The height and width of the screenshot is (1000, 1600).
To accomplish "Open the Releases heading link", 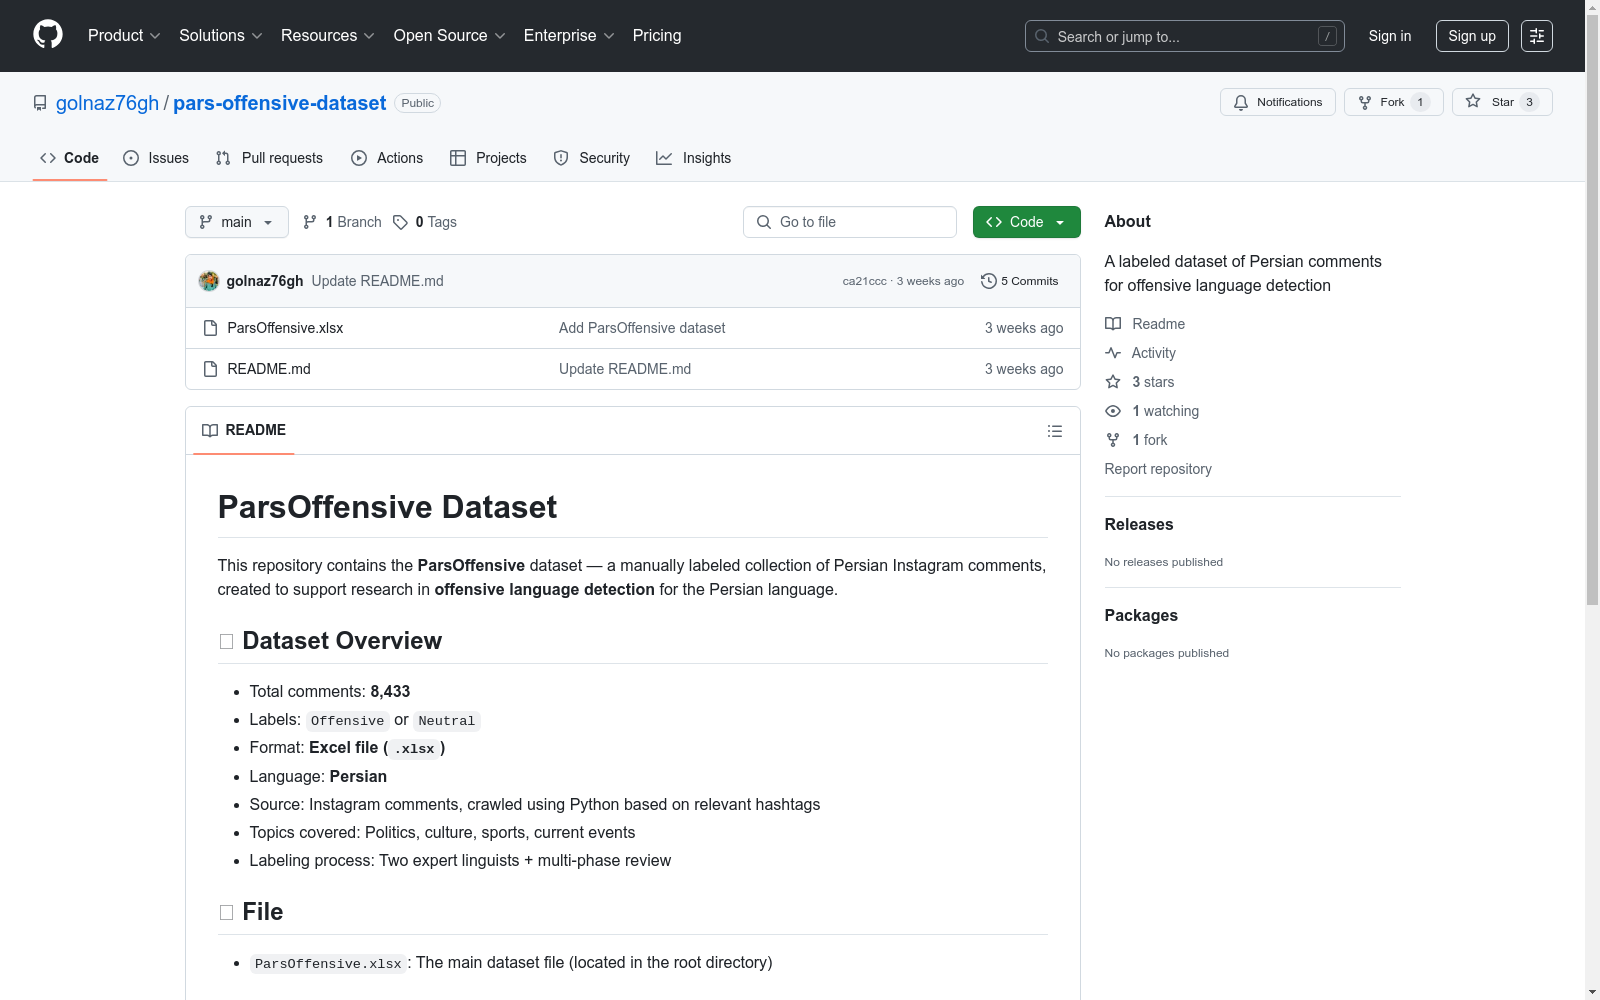I will point(1139,524).
